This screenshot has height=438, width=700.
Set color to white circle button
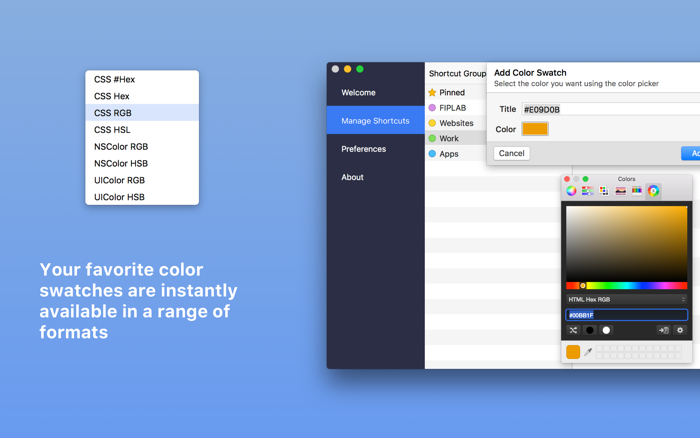click(606, 330)
